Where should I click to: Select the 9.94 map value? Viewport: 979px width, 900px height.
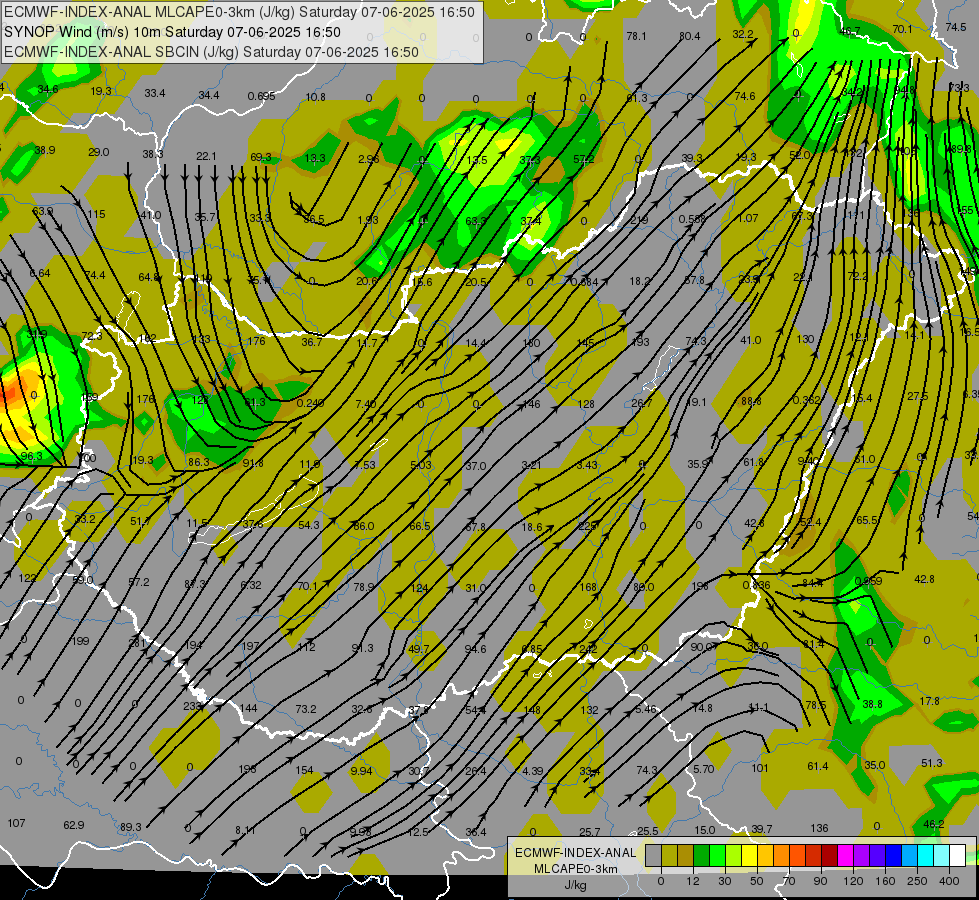click(x=361, y=771)
